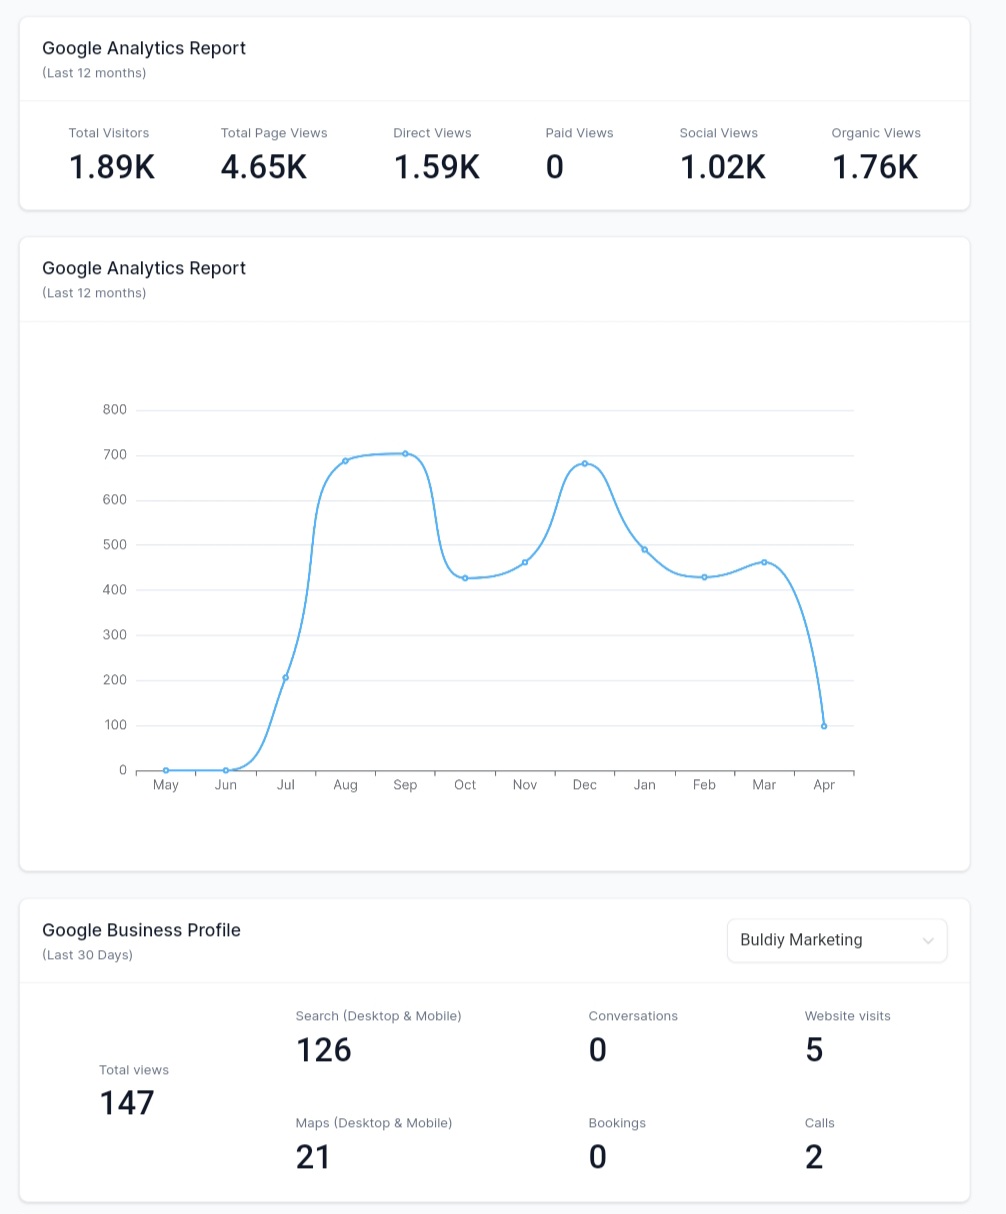The image size is (1006, 1214).
Task: Select the Total views 147 figure
Action: tap(127, 1102)
